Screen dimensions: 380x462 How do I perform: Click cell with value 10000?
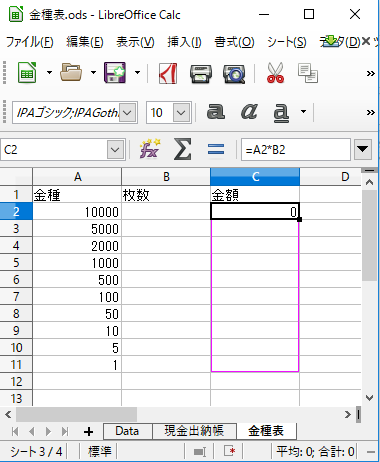coord(77,212)
